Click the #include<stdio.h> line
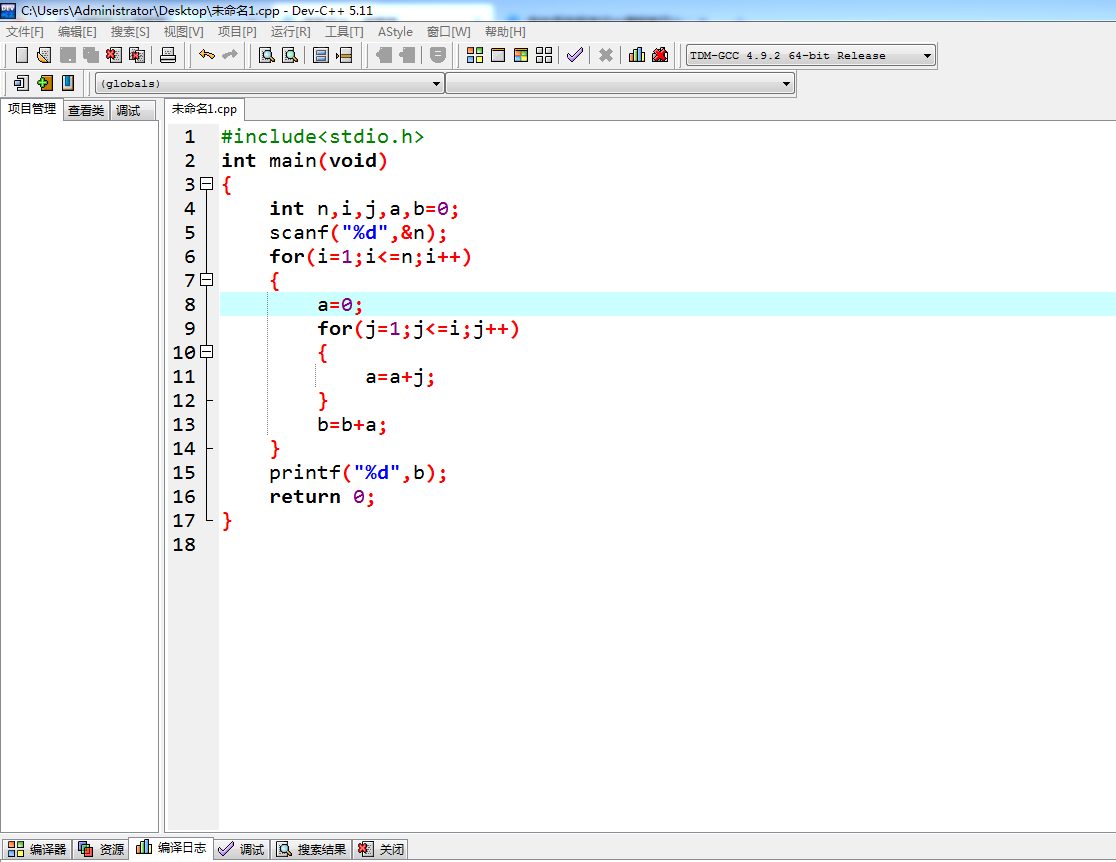The height and width of the screenshot is (862, 1116). (x=322, y=137)
